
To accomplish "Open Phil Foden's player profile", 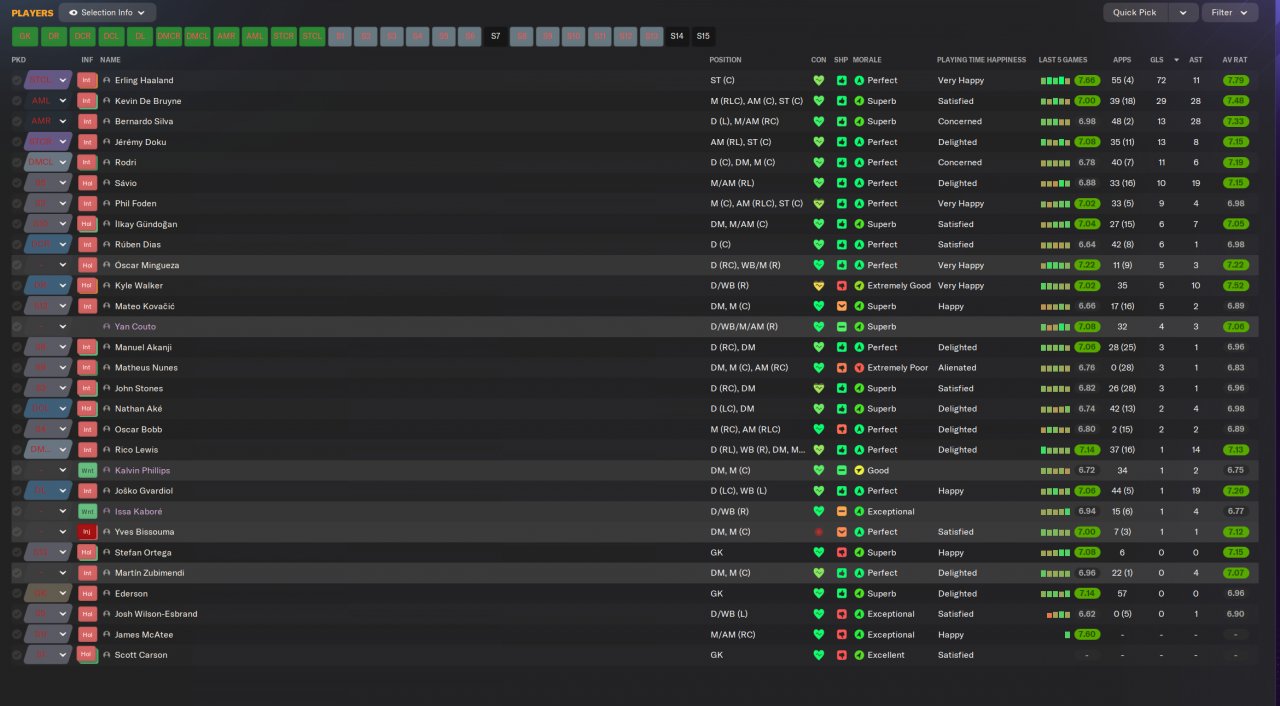I will (x=136, y=203).
